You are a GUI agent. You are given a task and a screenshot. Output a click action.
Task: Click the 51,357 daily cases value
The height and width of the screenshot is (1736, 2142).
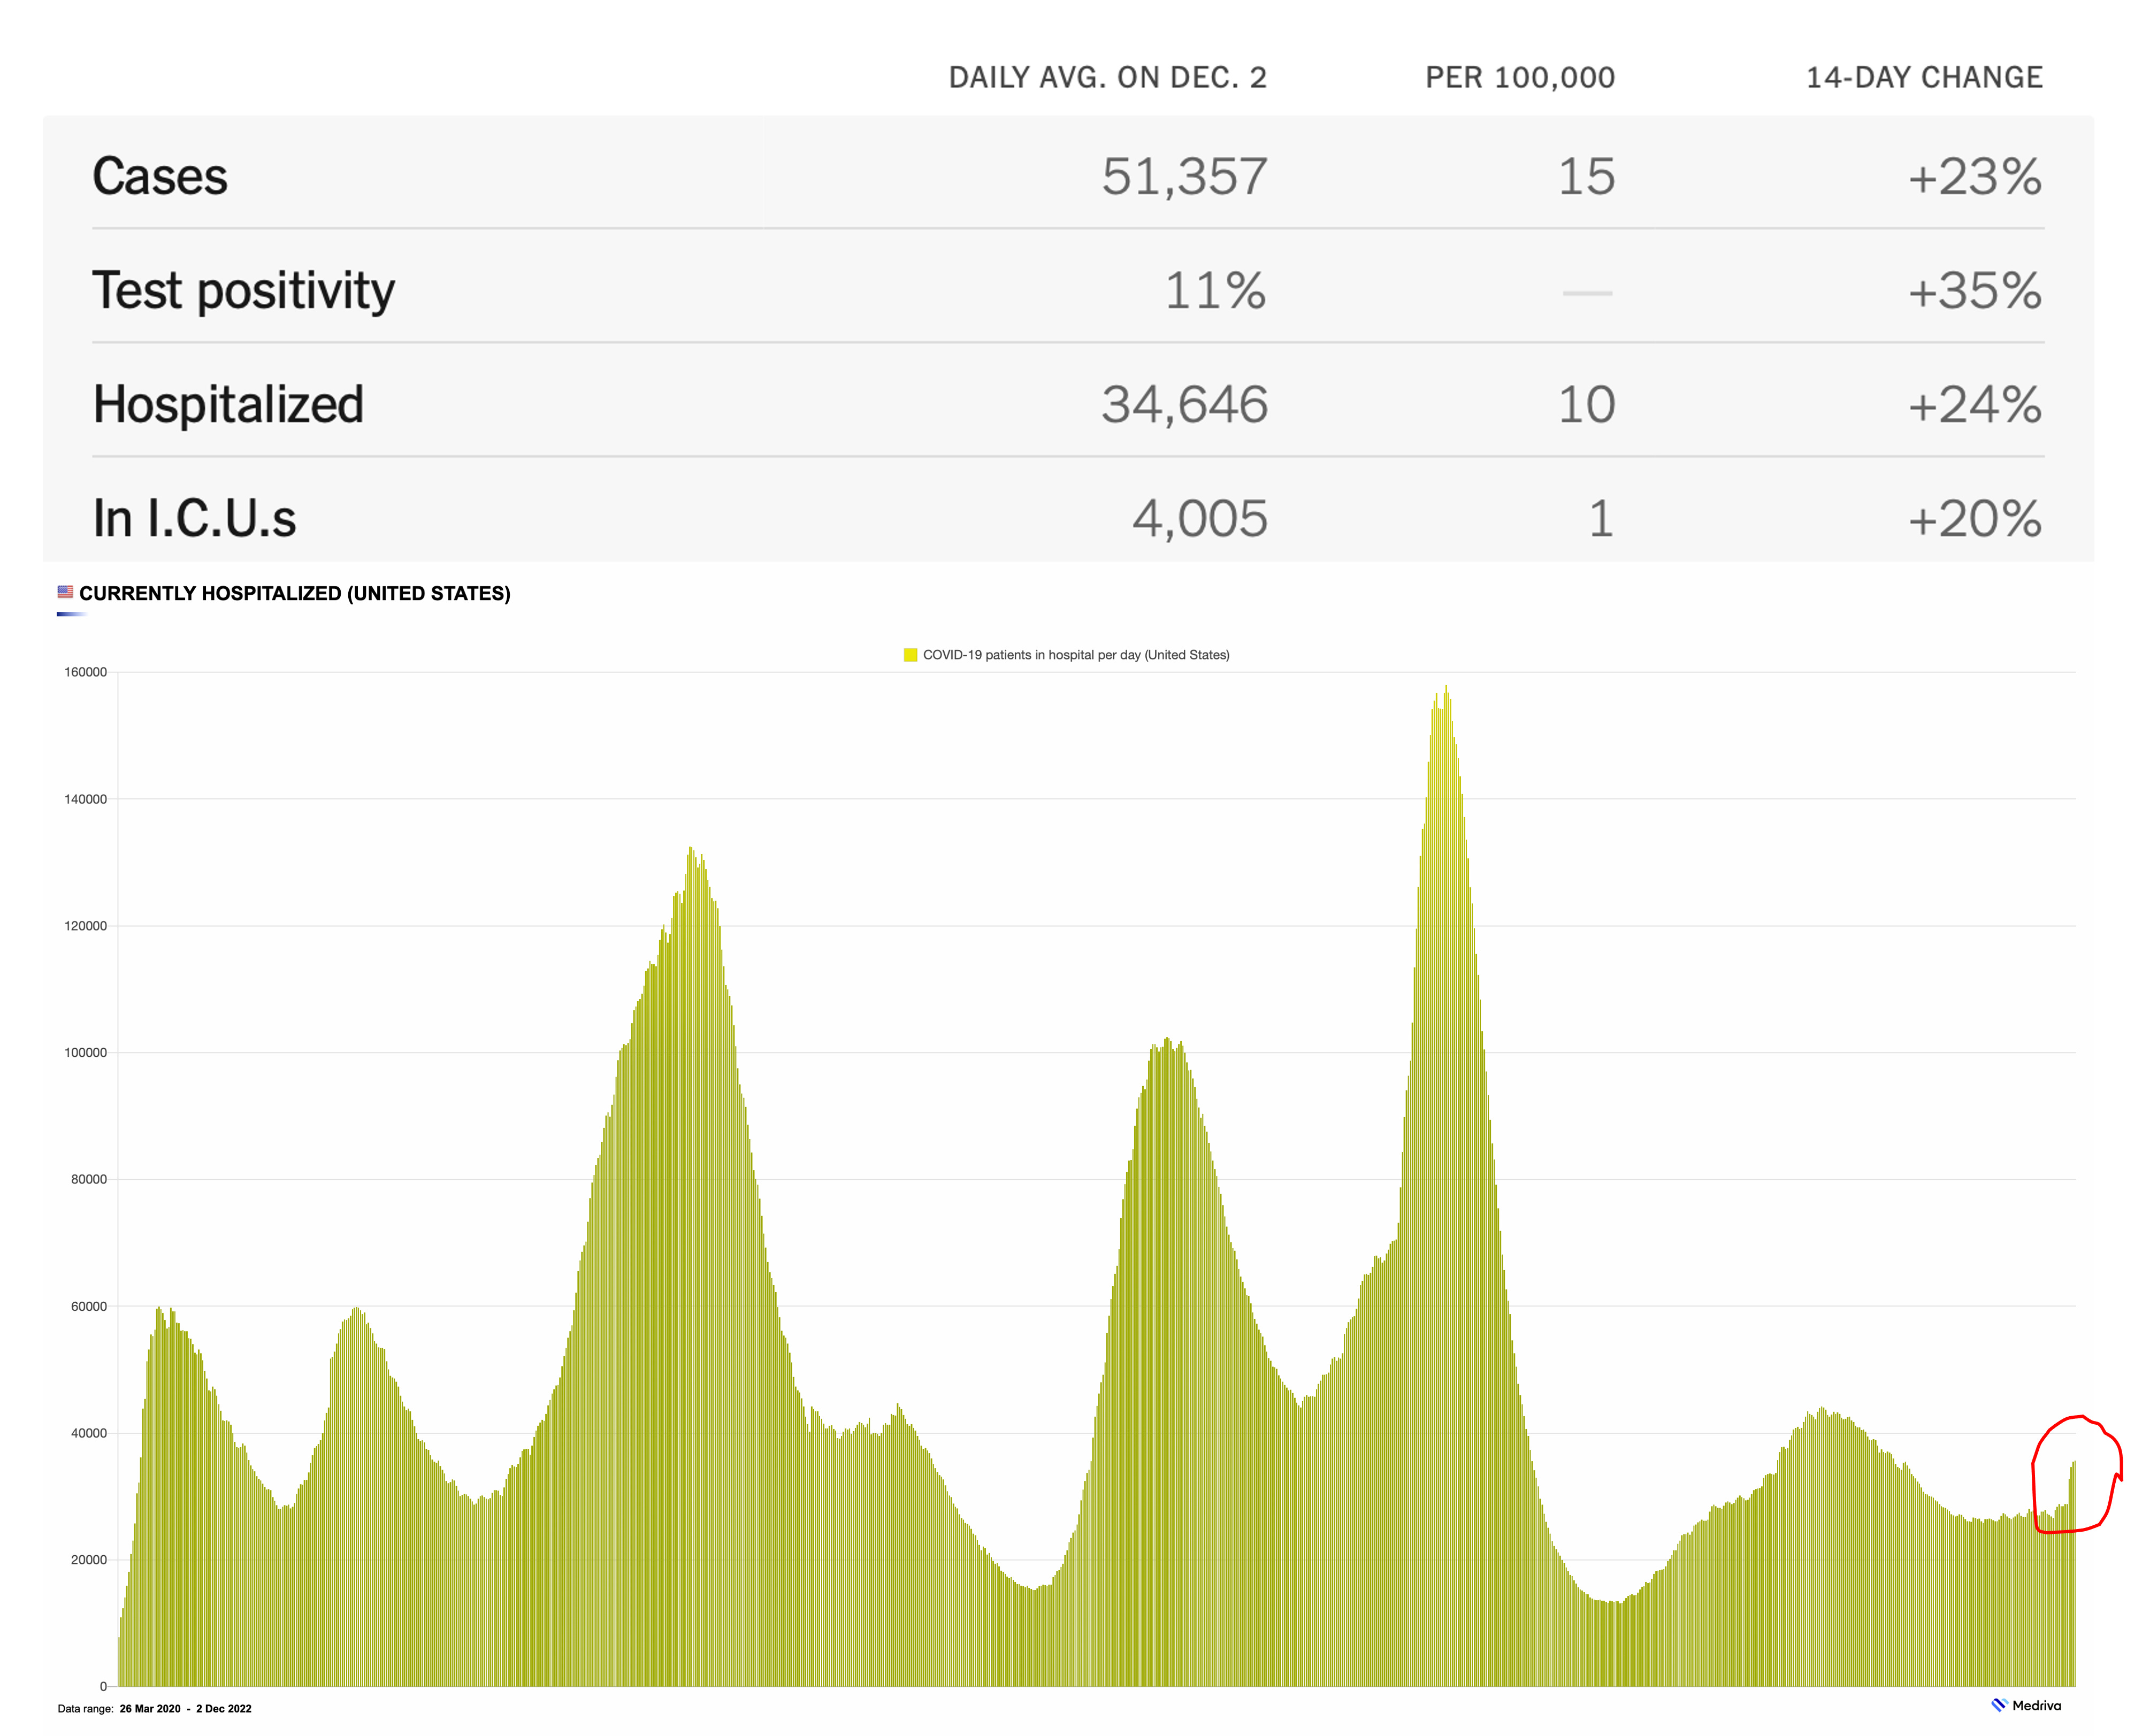[x=1184, y=176]
